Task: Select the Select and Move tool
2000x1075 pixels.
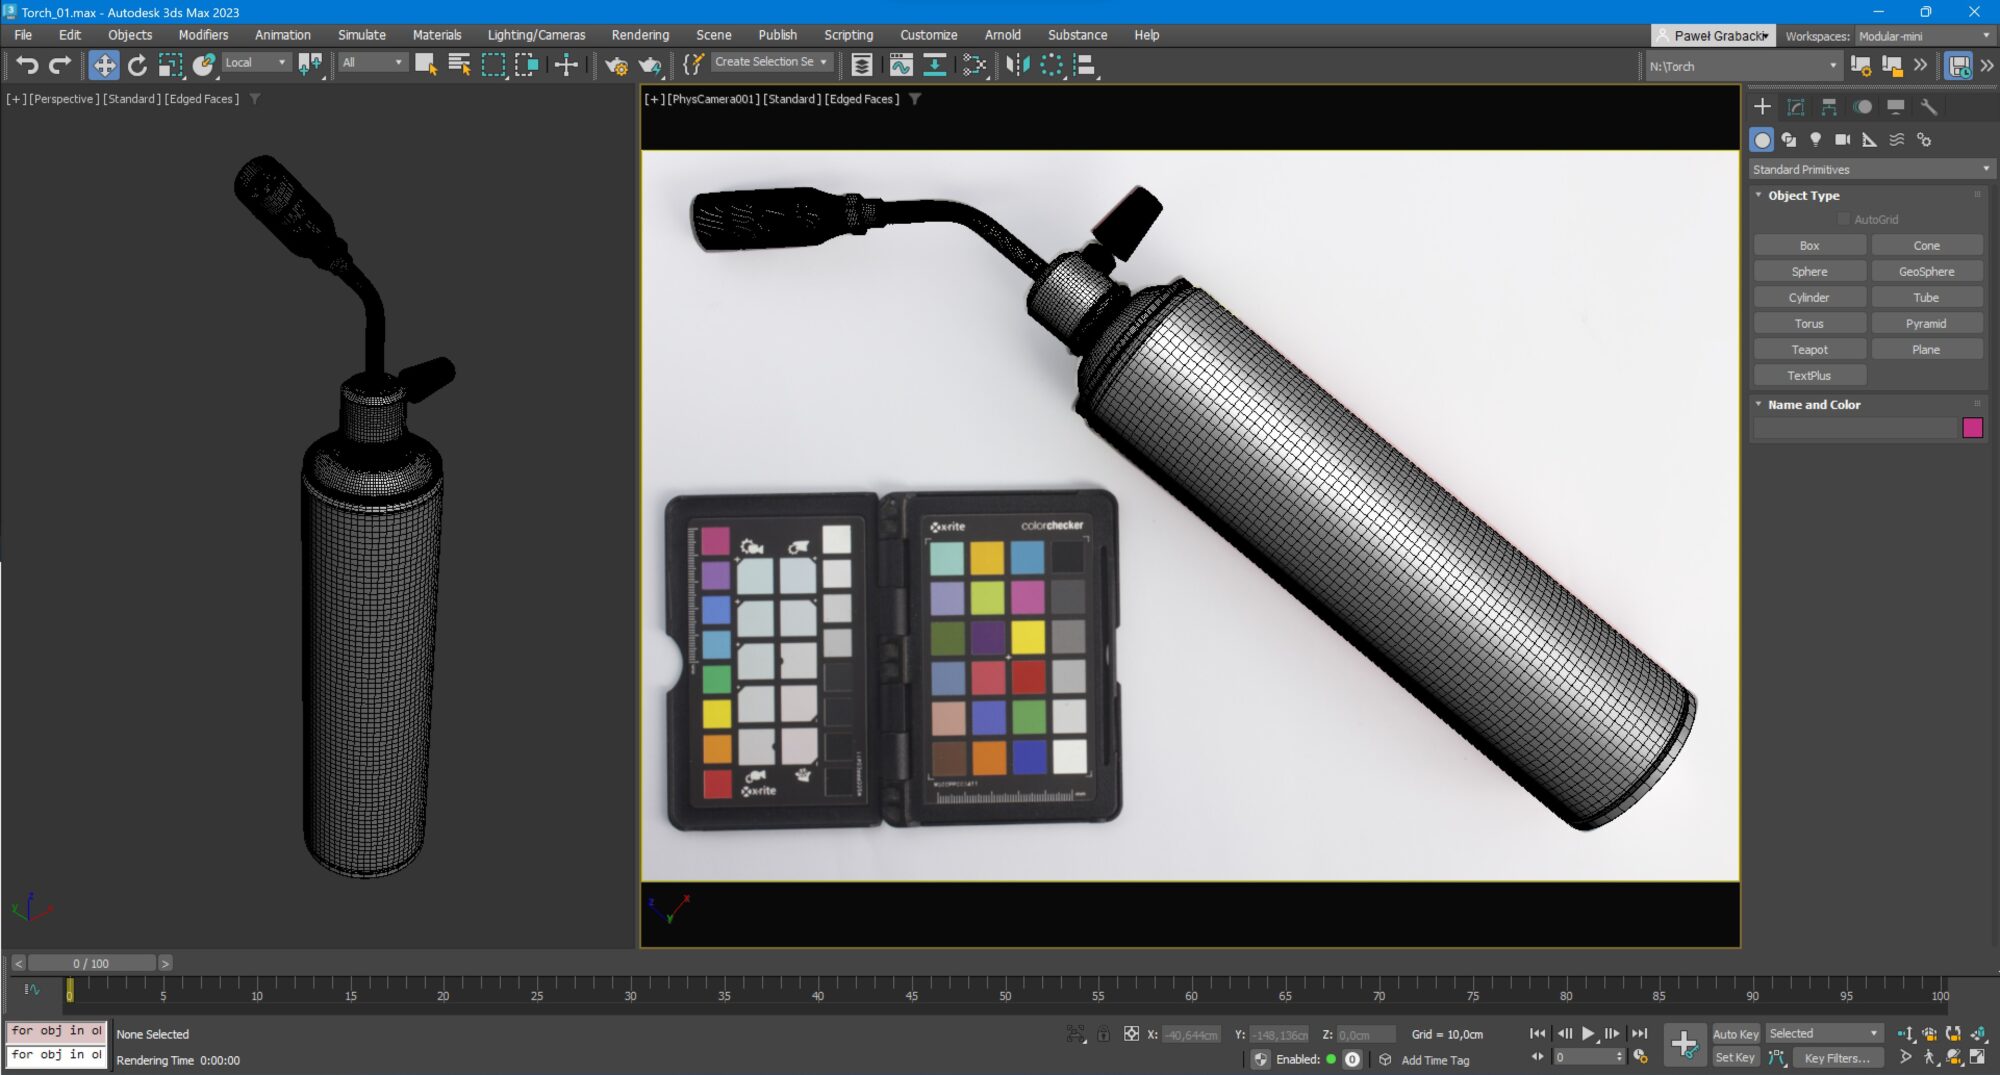Action: pyautogui.click(x=105, y=65)
